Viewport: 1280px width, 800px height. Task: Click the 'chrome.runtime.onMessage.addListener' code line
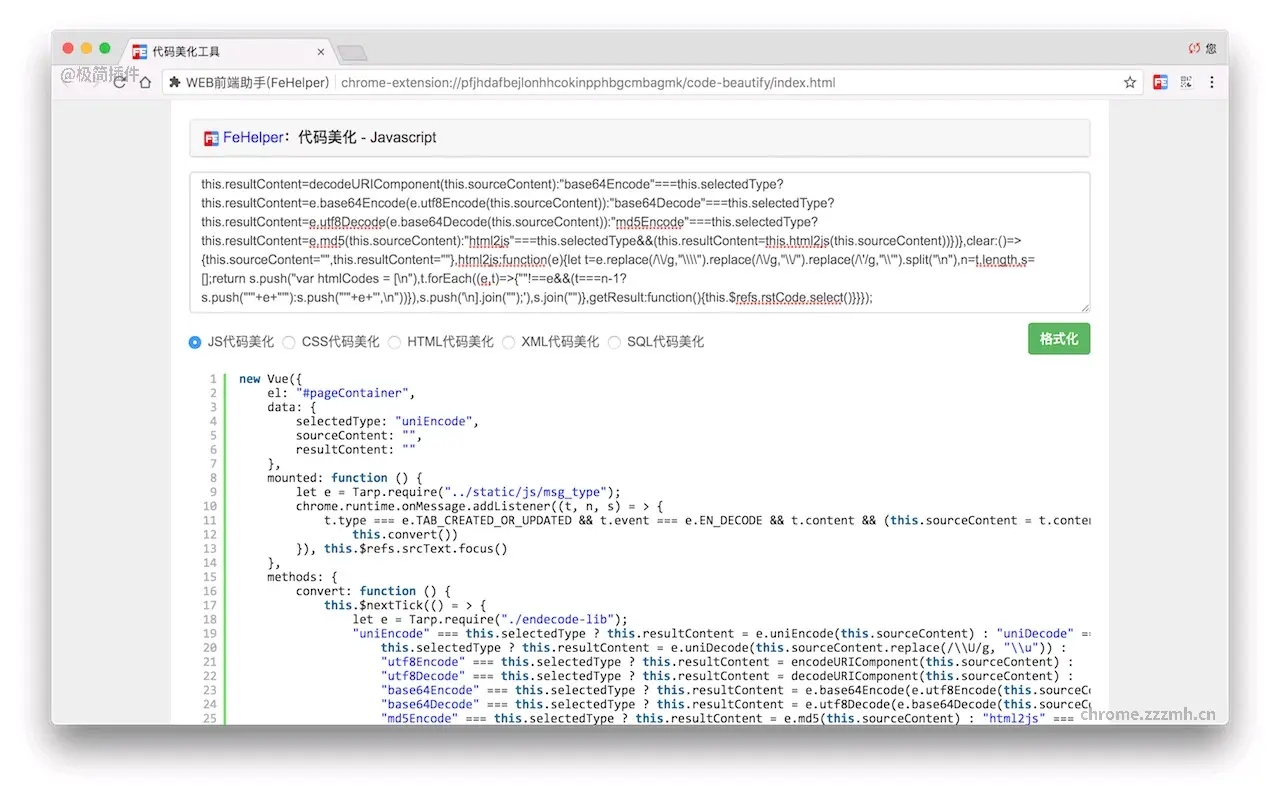click(479, 506)
